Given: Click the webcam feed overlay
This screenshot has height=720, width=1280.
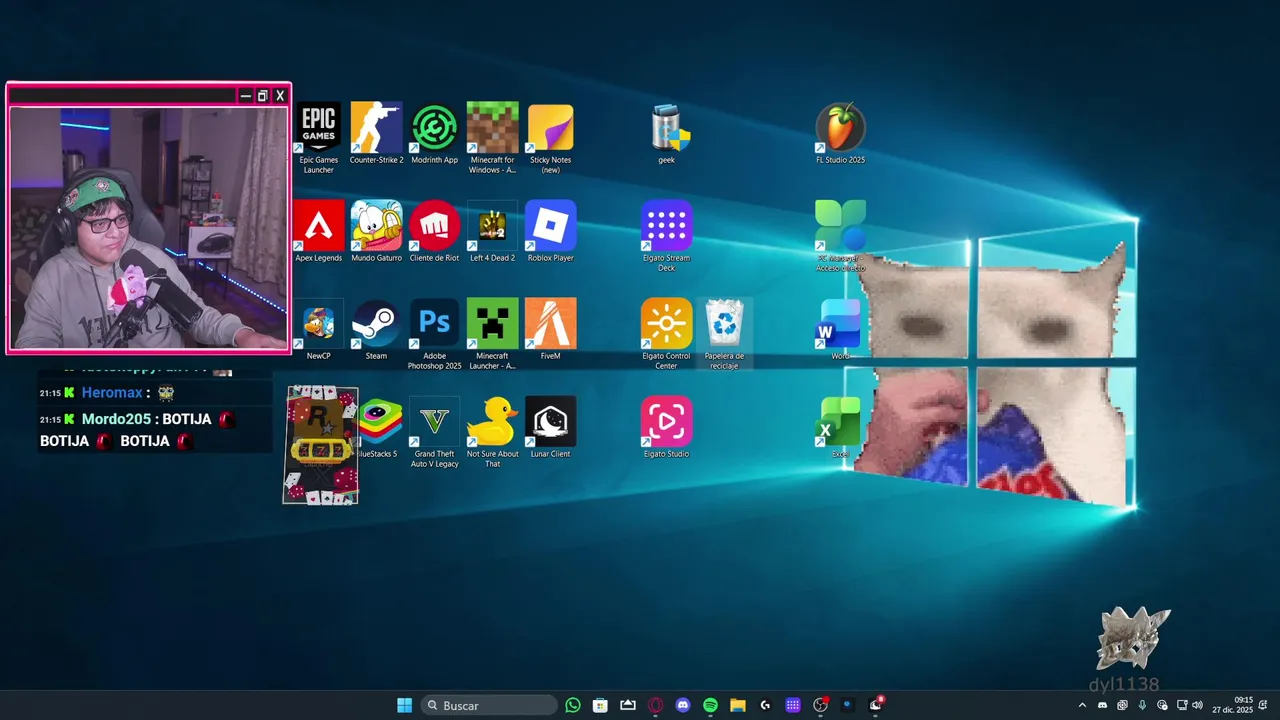Looking at the screenshot, I should (149, 228).
